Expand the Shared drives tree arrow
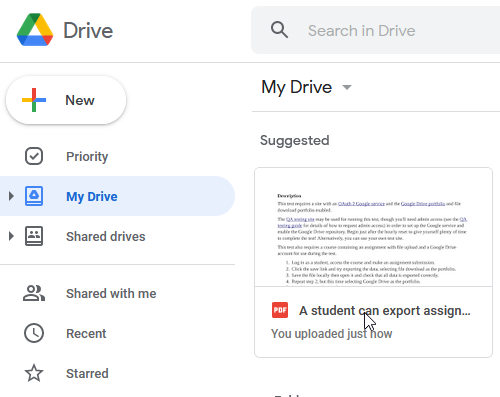Screen dimensions: 500x397 [x=11, y=236]
